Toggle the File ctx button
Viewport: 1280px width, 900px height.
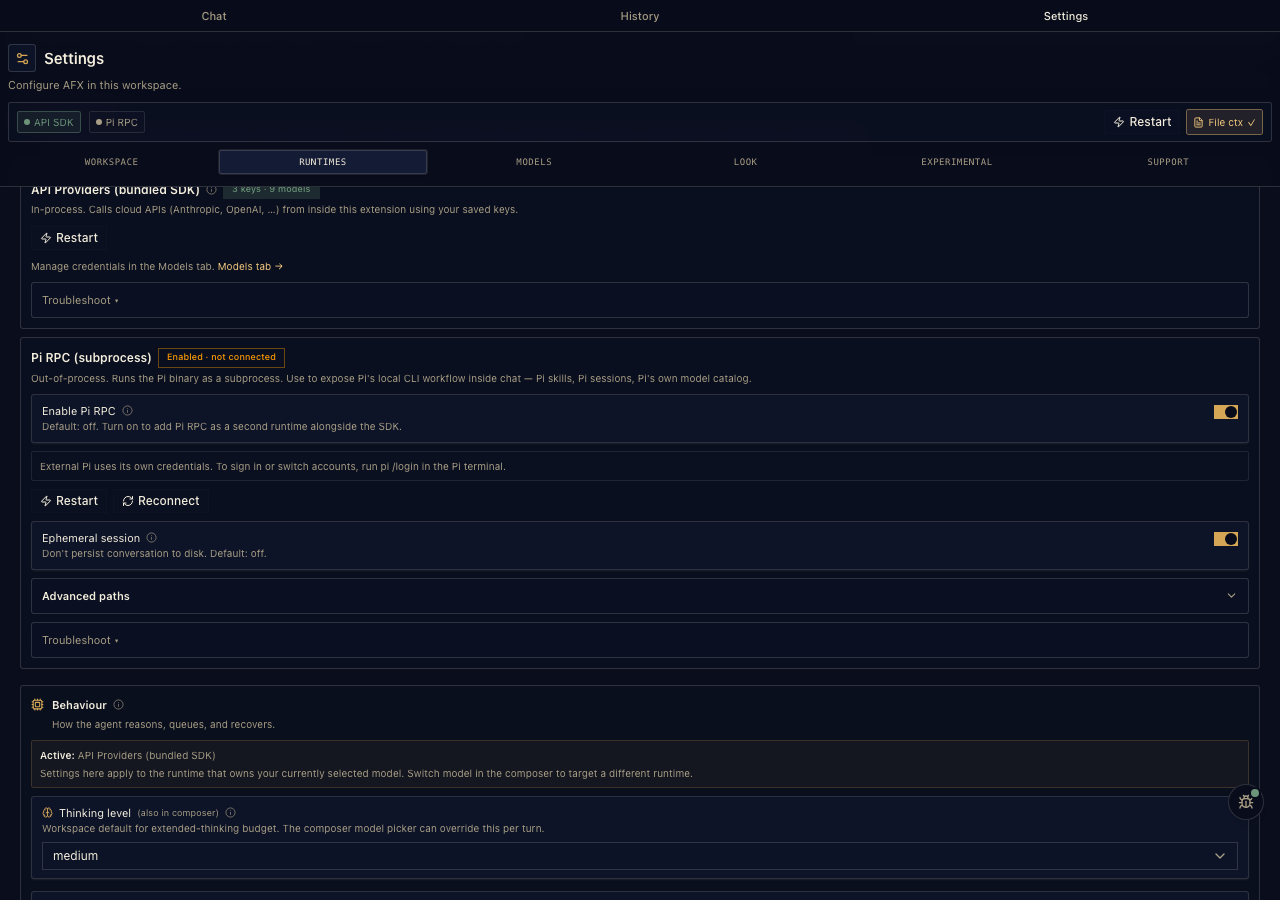click(1224, 122)
